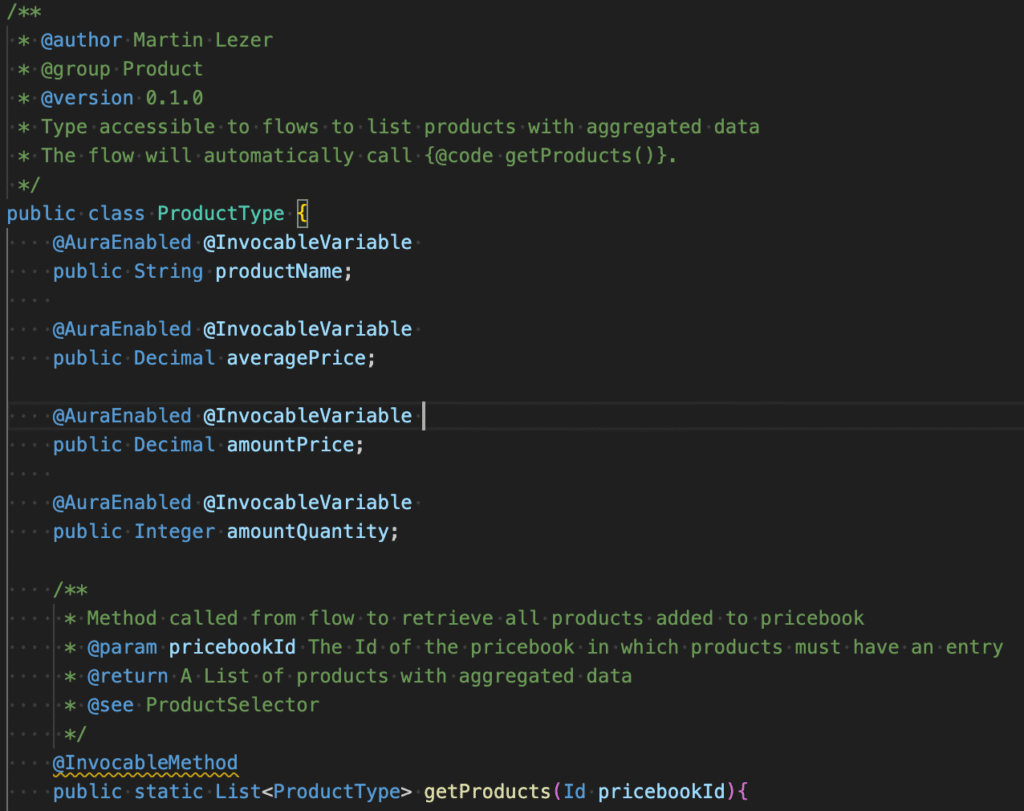Click the ProductType class name in the declaration
This screenshot has width=1024, height=811.
220,213
